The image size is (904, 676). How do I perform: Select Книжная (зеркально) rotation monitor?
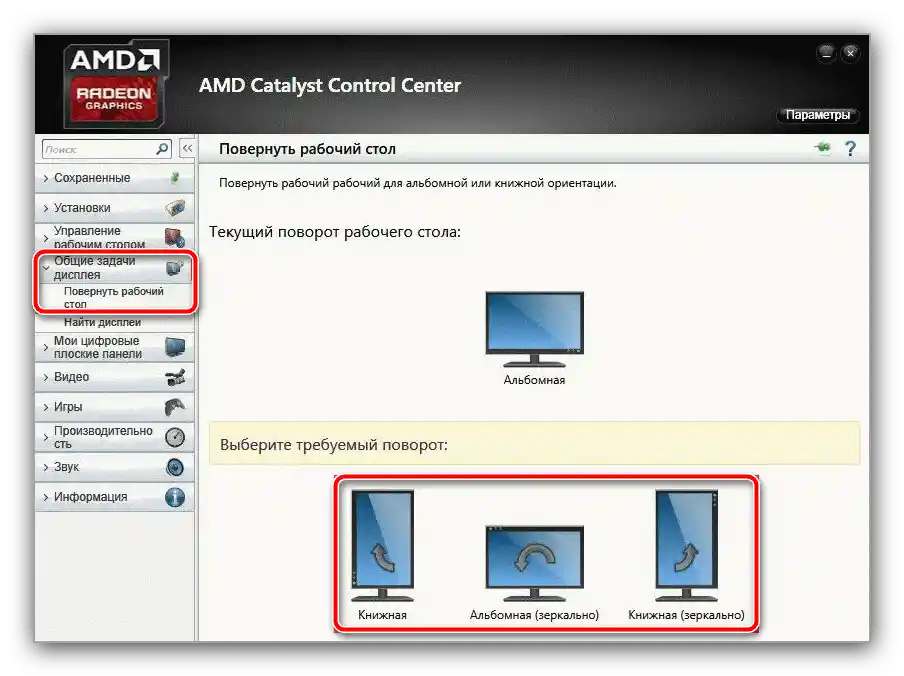point(686,546)
